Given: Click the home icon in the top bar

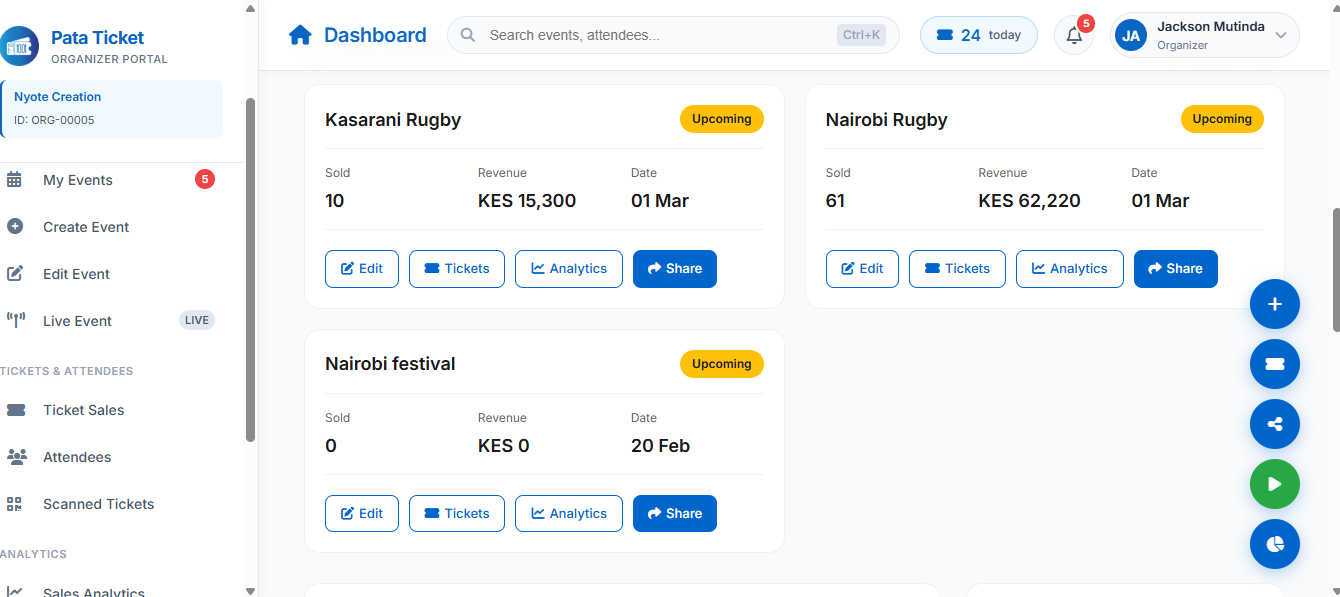Looking at the screenshot, I should pos(300,34).
